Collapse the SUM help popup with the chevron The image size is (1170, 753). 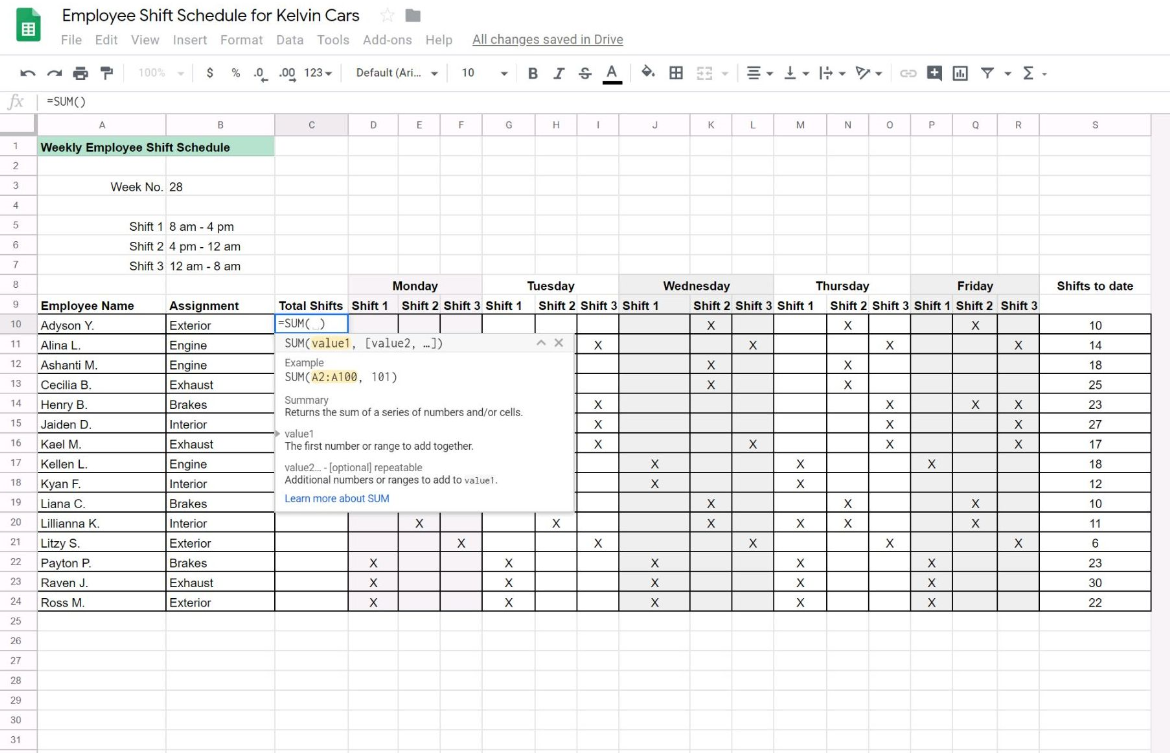(541, 343)
